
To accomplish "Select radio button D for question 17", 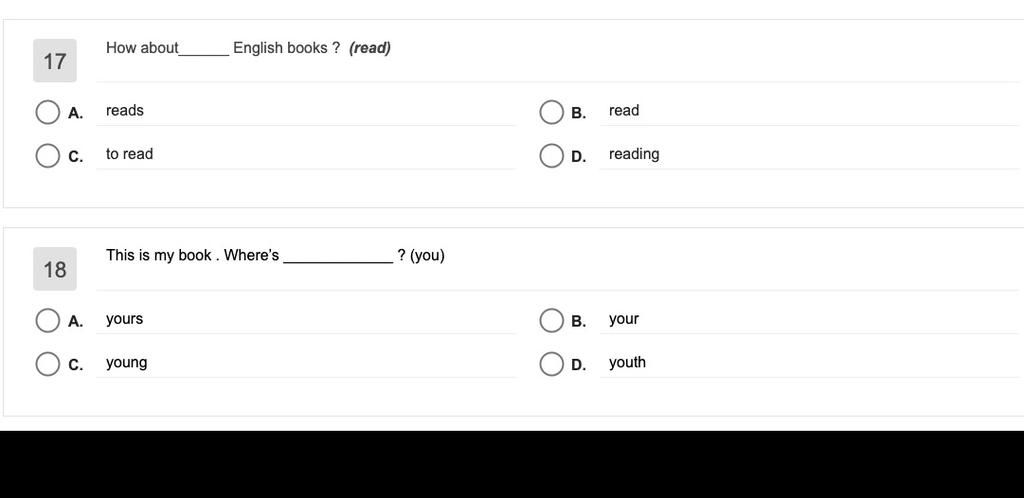I will pos(551,156).
